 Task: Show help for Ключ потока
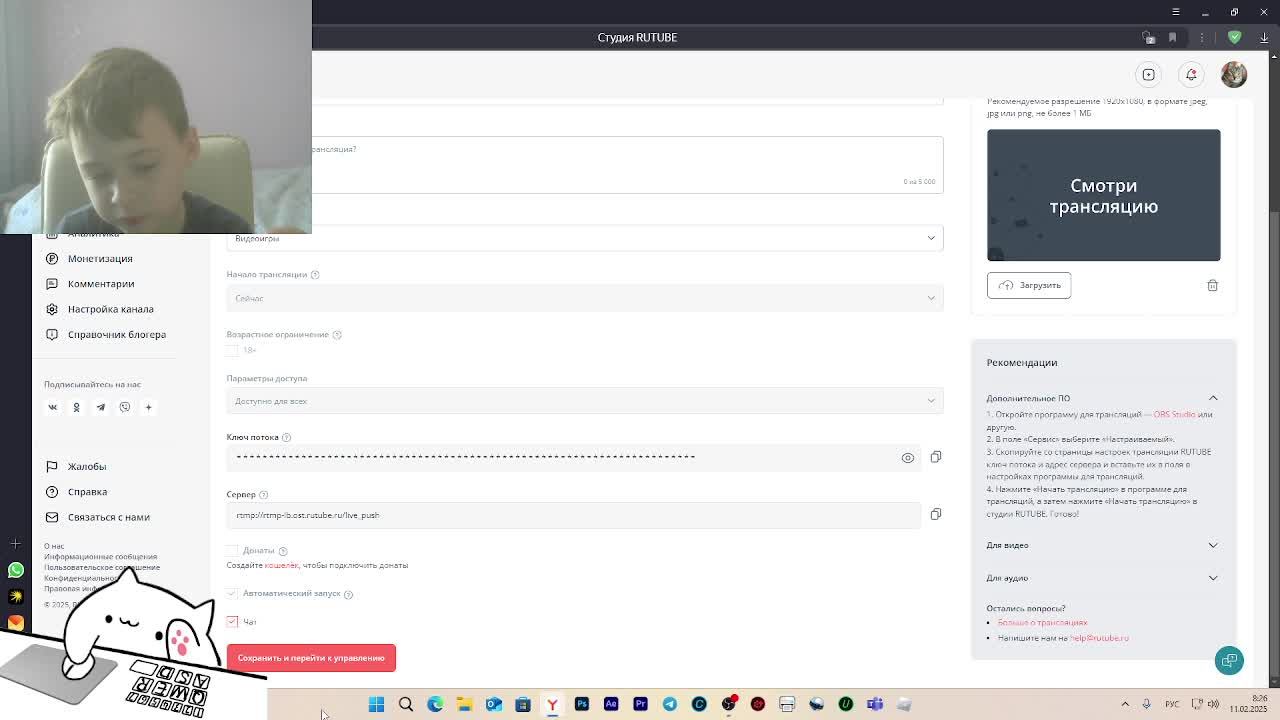coord(286,437)
